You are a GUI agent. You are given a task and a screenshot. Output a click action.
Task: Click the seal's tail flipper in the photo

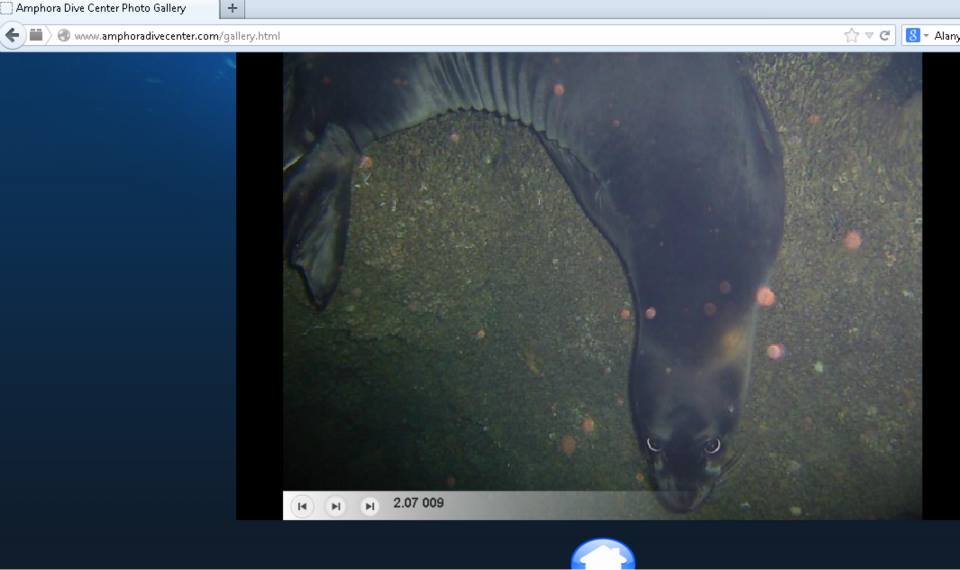click(320, 220)
